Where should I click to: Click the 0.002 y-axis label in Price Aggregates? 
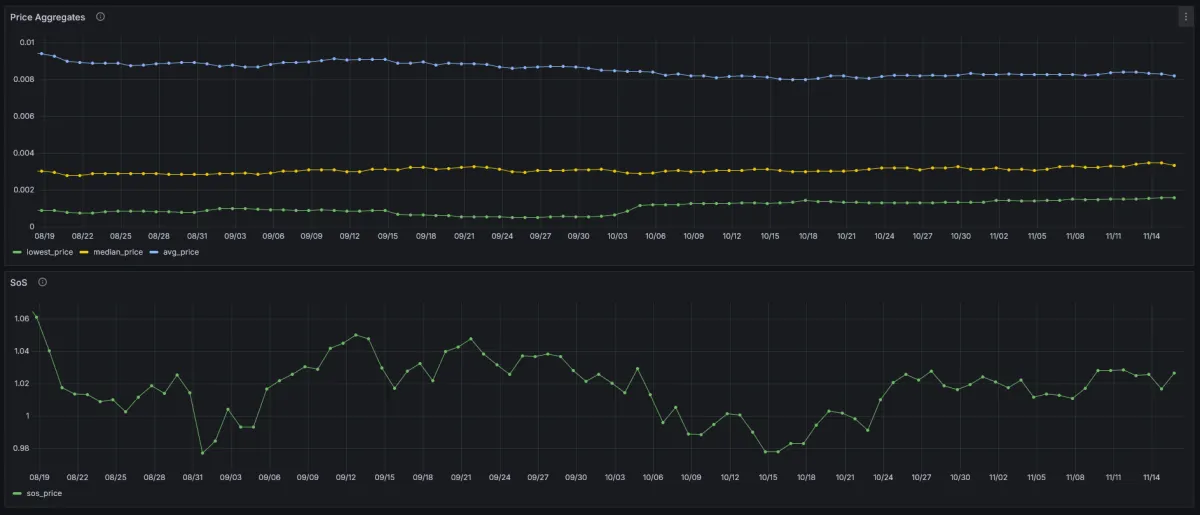[x=24, y=190]
